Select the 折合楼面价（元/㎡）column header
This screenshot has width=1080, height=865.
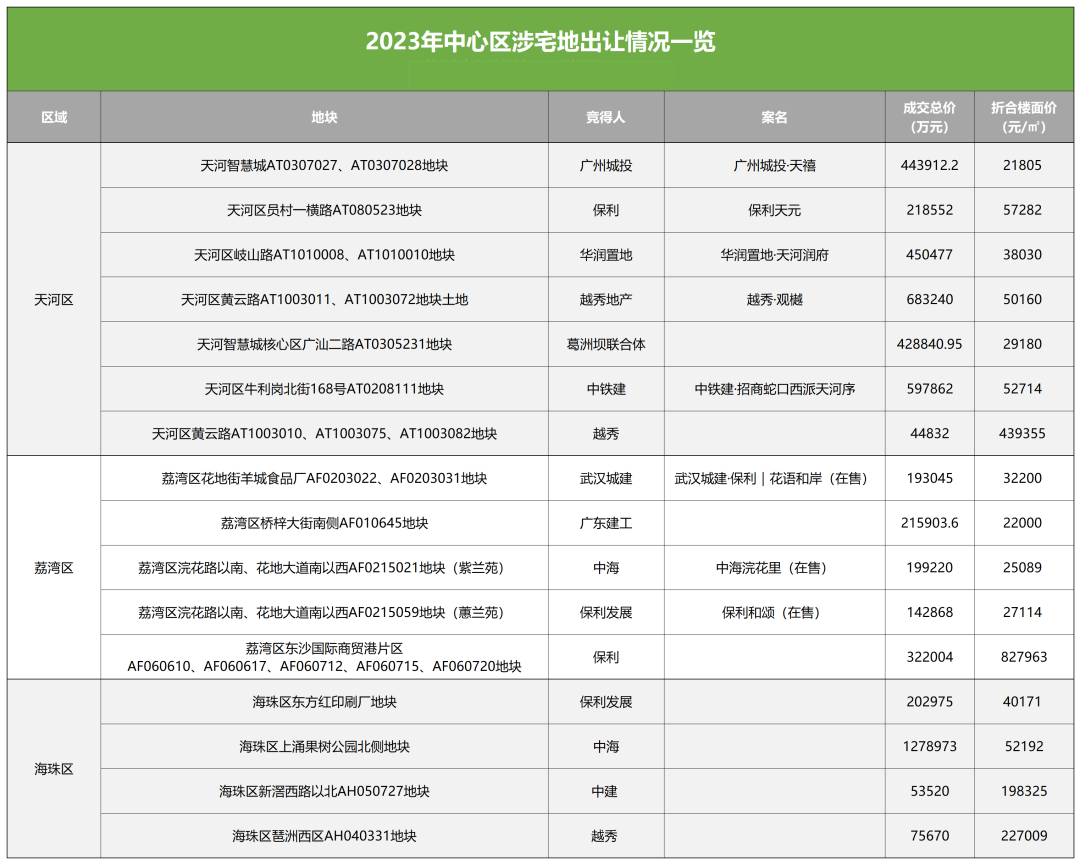[x=1024, y=117]
